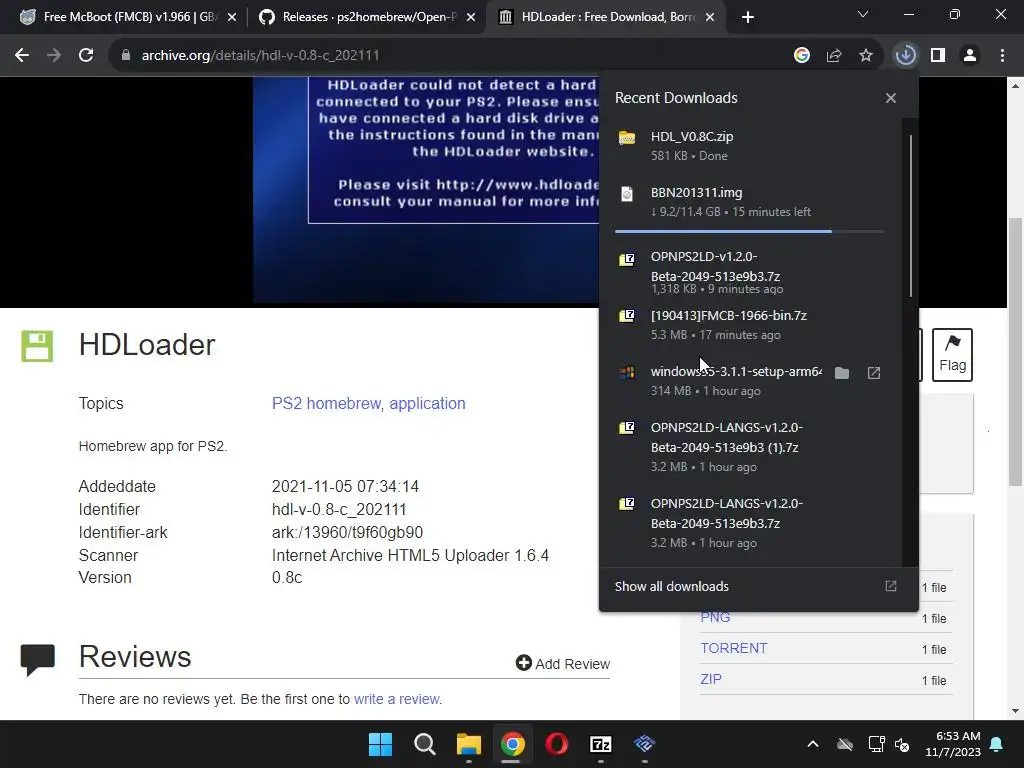This screenshot has height=768, width=1024.
Task: Reload the archive.org page
Action: [86, 56]
